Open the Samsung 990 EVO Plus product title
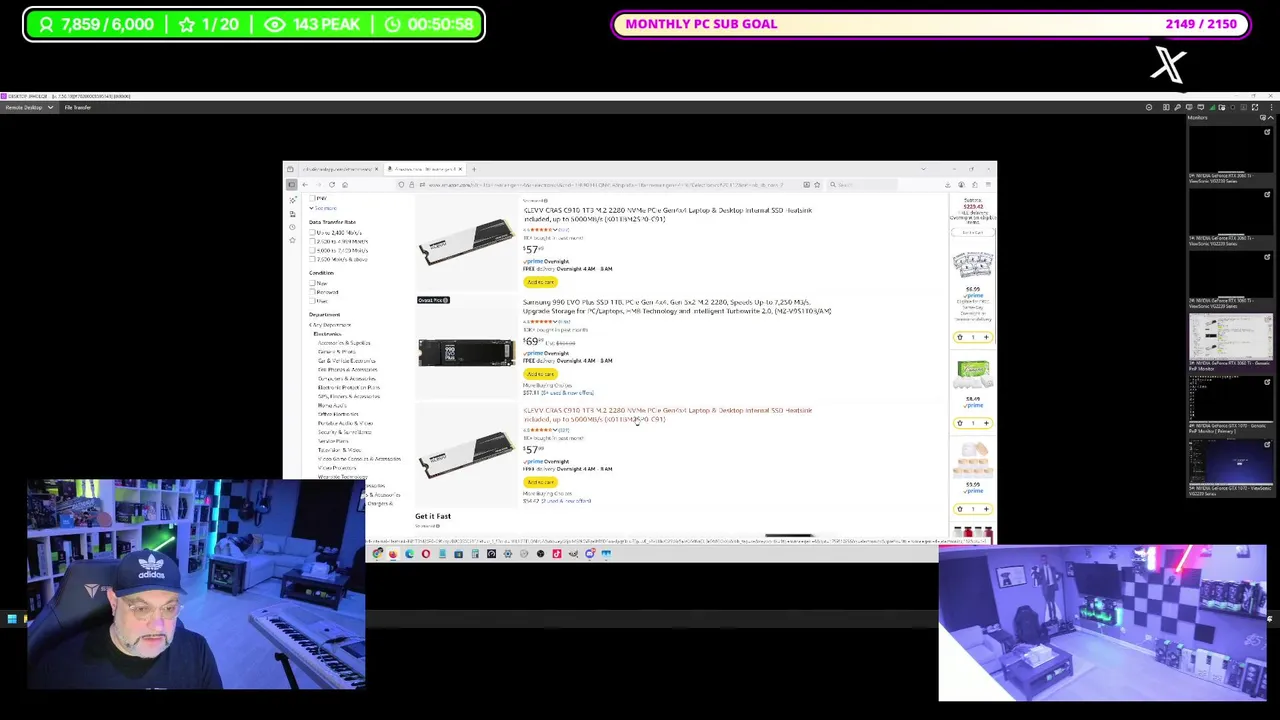The image size is (1280, 720). (677, 307)
